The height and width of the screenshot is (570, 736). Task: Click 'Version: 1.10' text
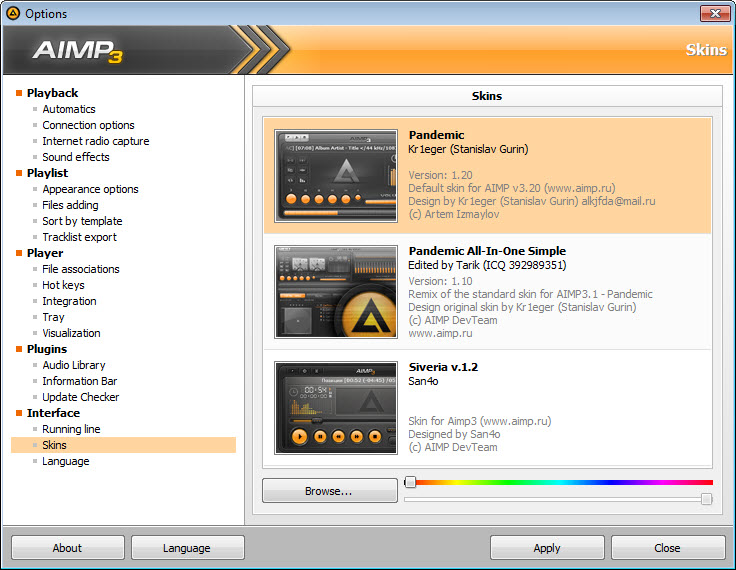point(440,281)
